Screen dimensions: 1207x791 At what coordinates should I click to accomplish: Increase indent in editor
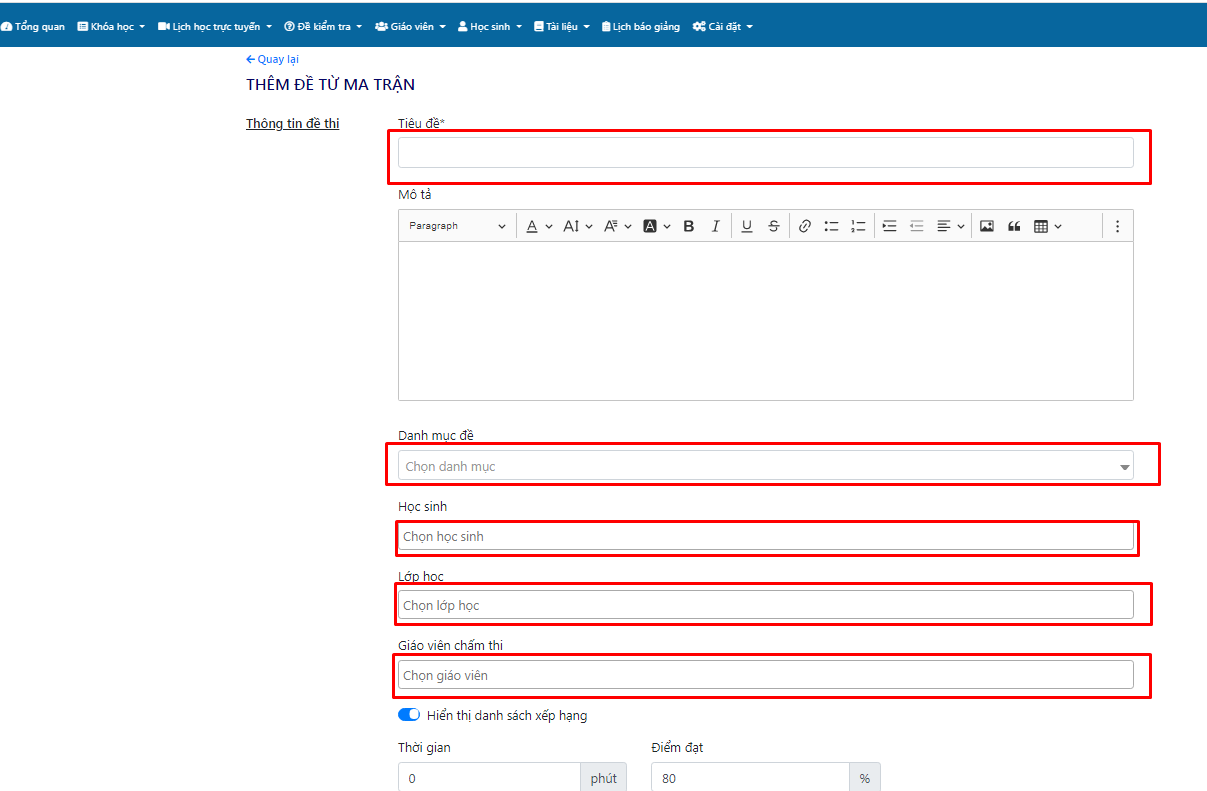point(889,226)
